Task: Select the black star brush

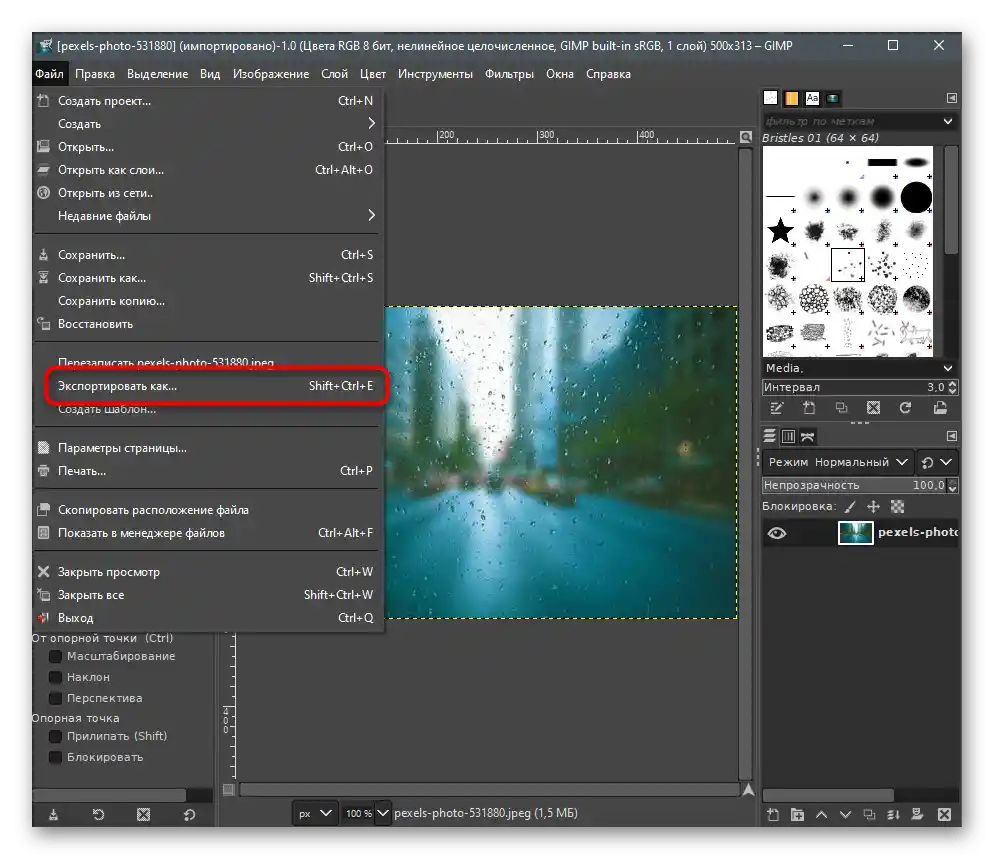Action: pyautogui.click(x=780, y=230)
